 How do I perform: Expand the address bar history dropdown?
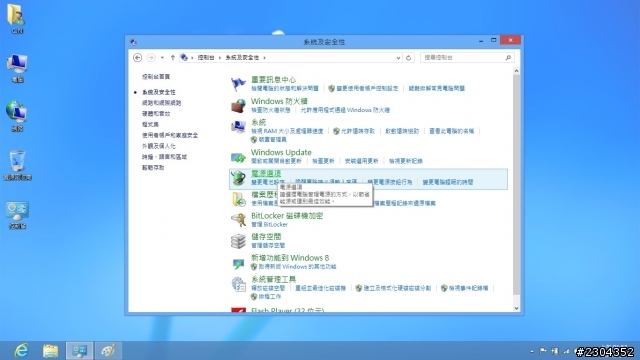pyautogui.click(x=398, y=58)
